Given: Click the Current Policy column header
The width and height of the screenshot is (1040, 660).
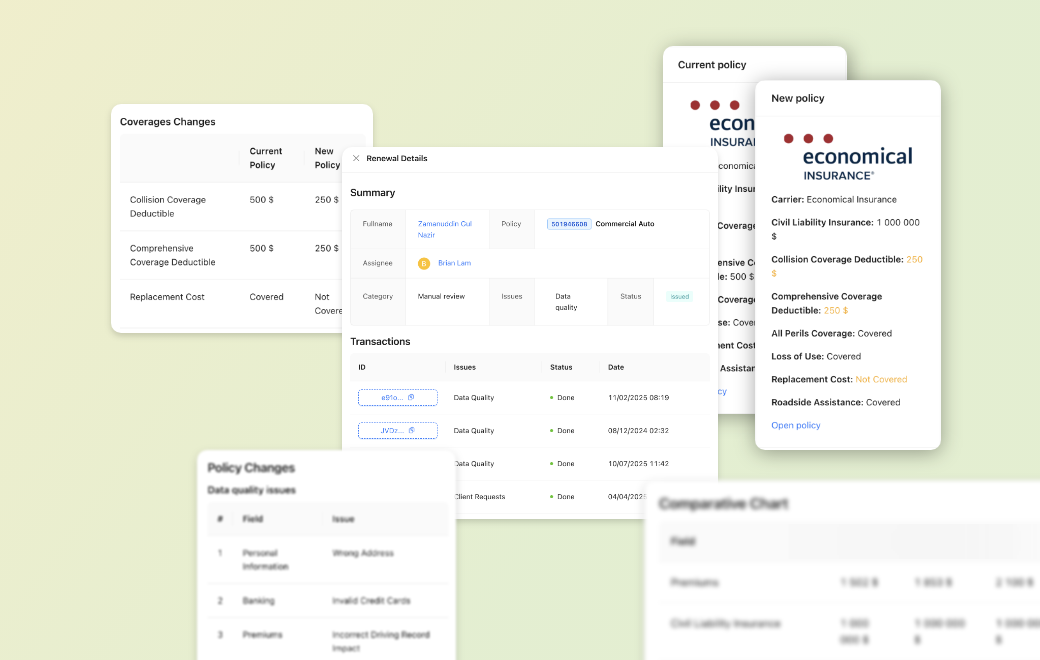Looking at the screenshot, I should tap(265, 158).
